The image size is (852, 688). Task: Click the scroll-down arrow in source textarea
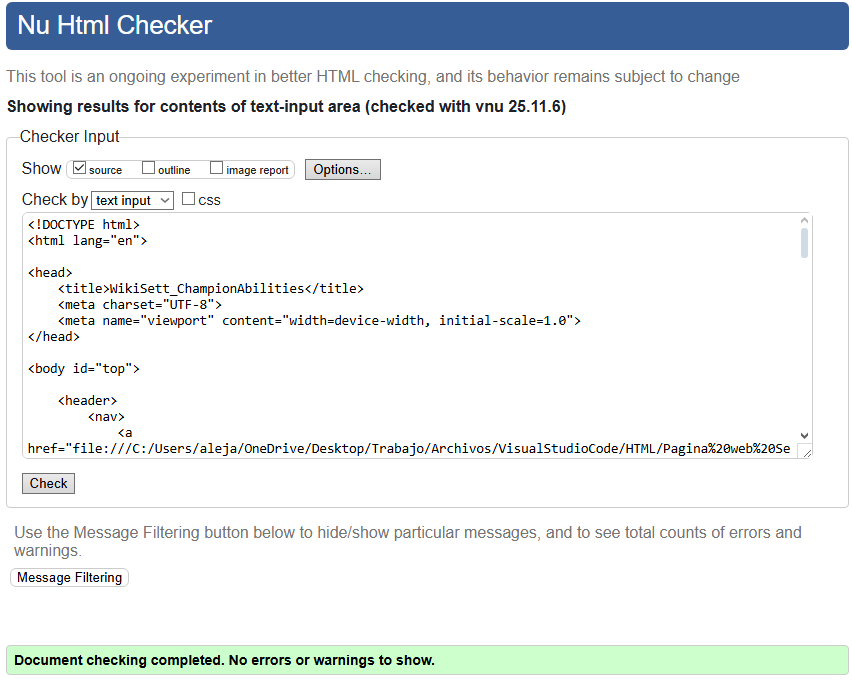tap(804, 441)
